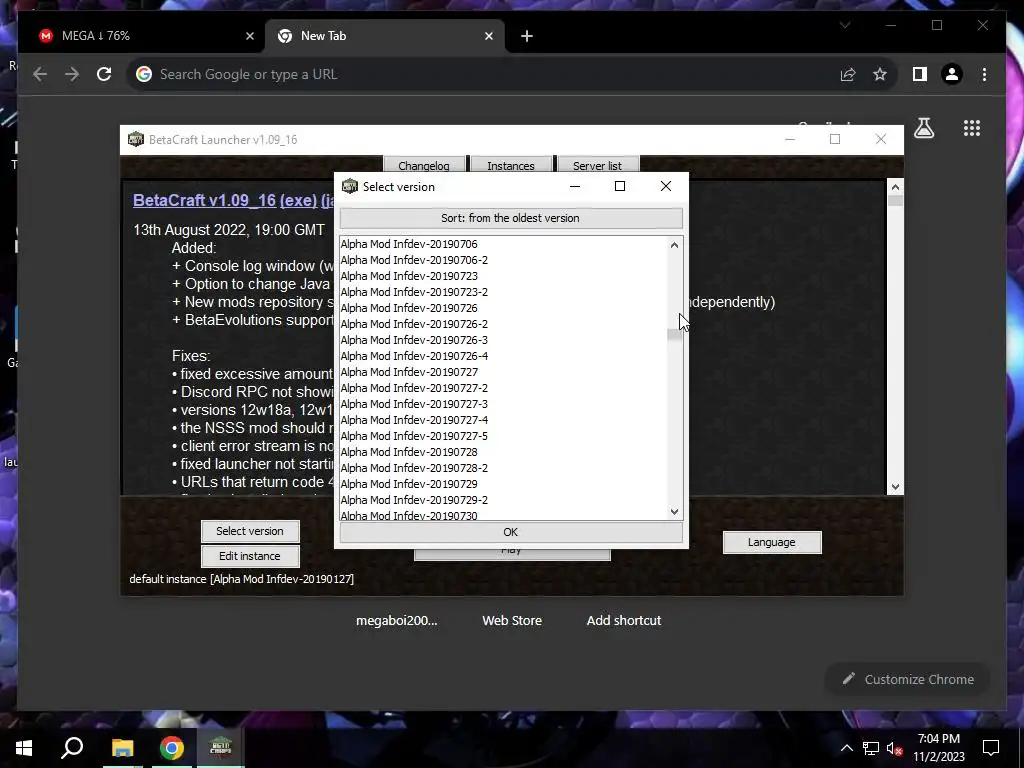Select Alpha Mod Infdev-20190729
The height and width of the screenshot is (768, 1024).
point(503,484)
